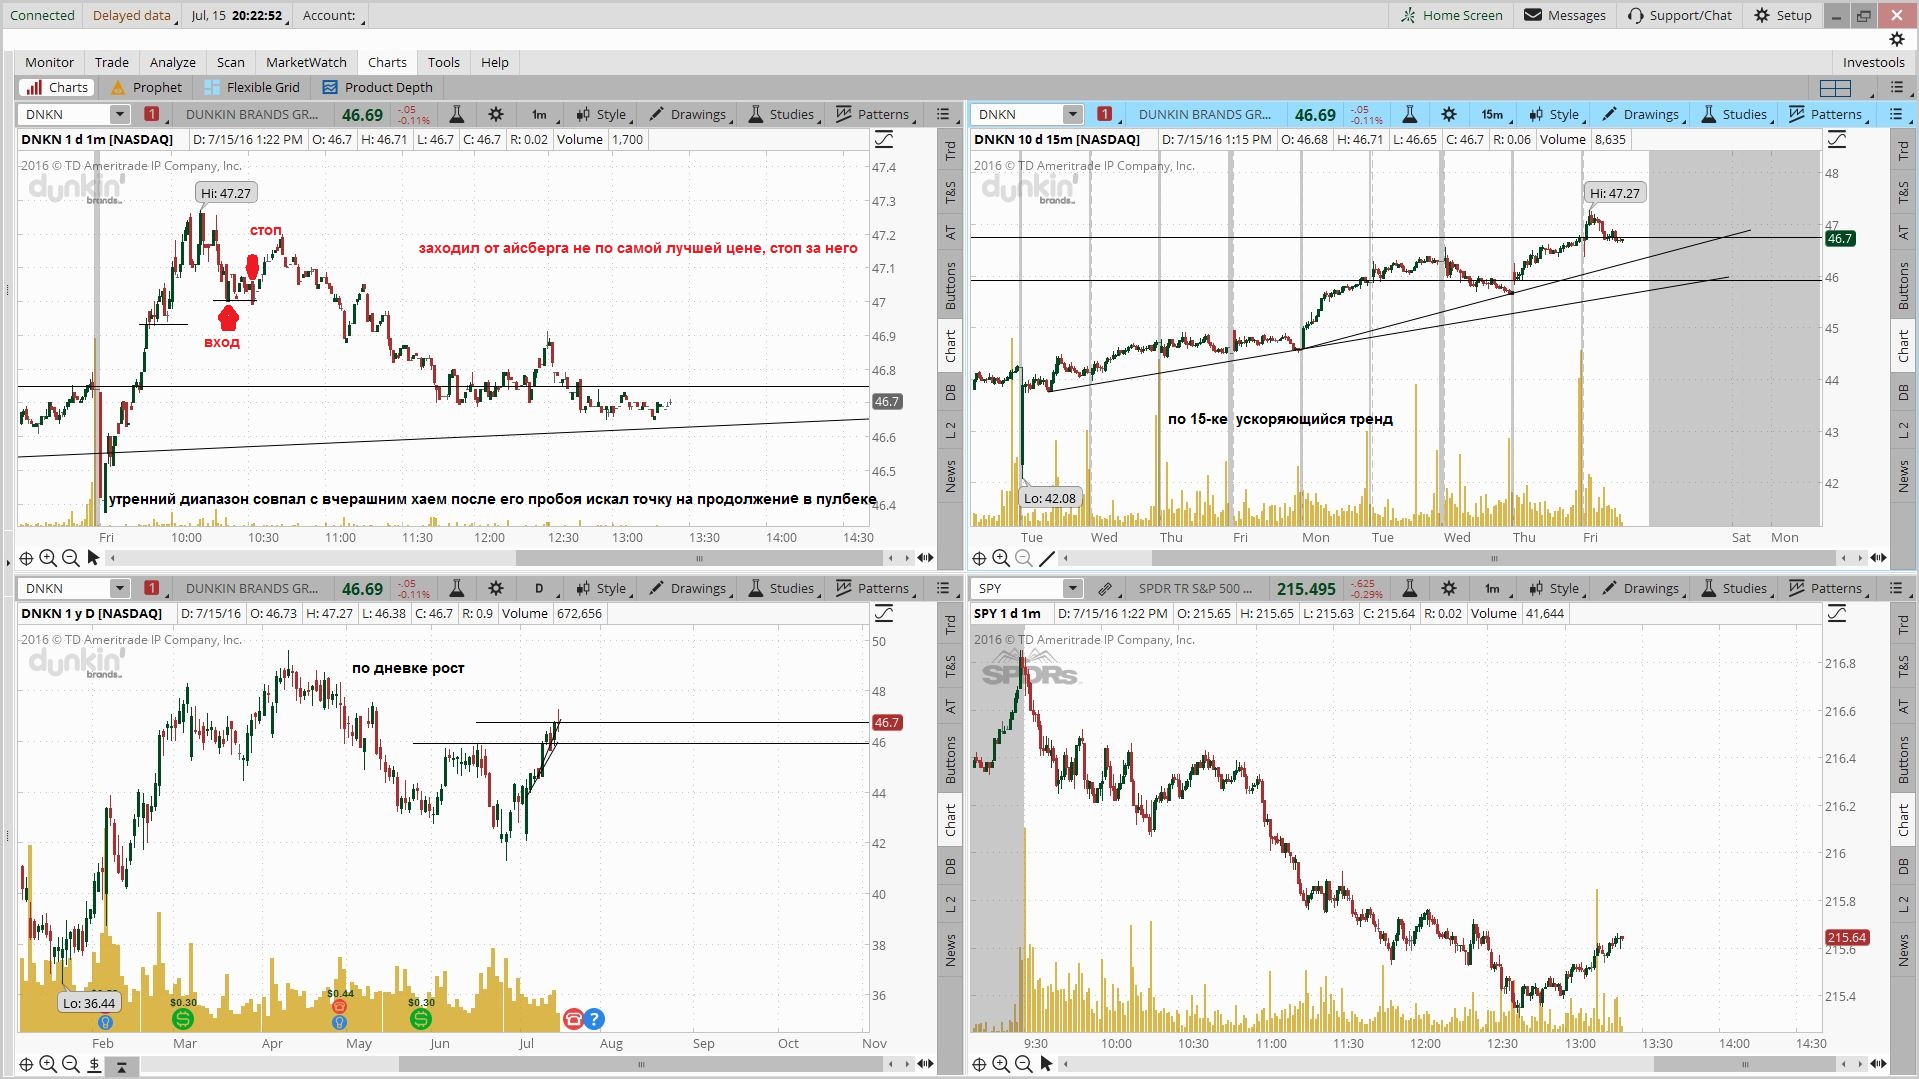1919x1079 pixels.
Task: Open the 1m timeframe dropdown in top-left chart
Action: pyautogui.click(x=541, y=114)
